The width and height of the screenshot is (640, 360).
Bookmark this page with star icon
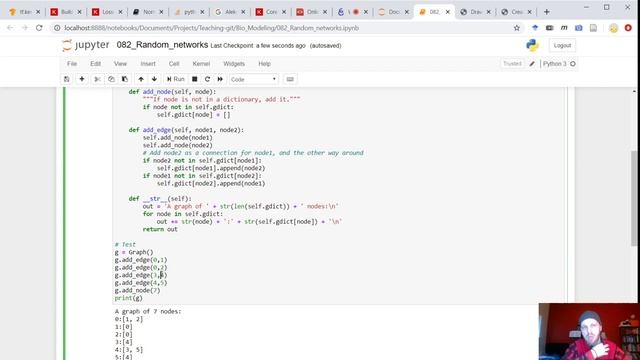pos(517,28)
